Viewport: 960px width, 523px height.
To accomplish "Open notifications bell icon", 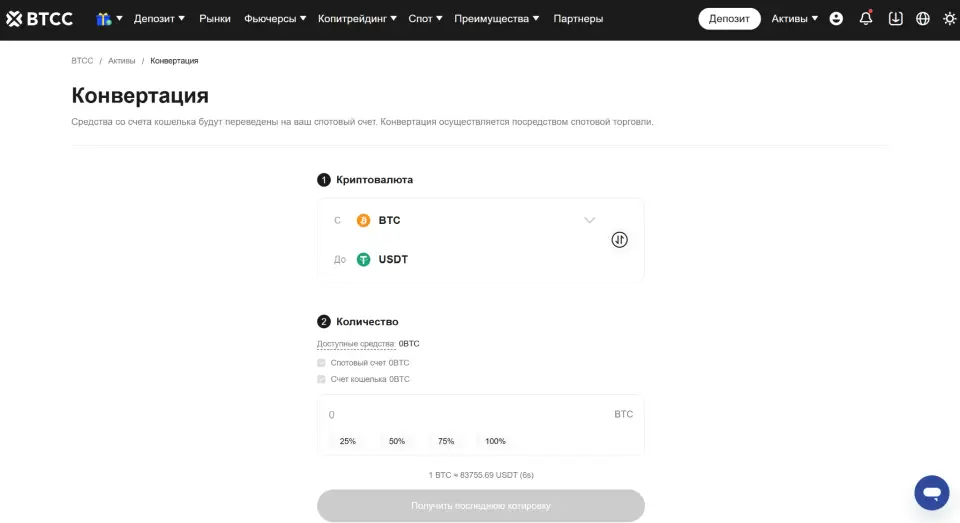I will point(866,18).
